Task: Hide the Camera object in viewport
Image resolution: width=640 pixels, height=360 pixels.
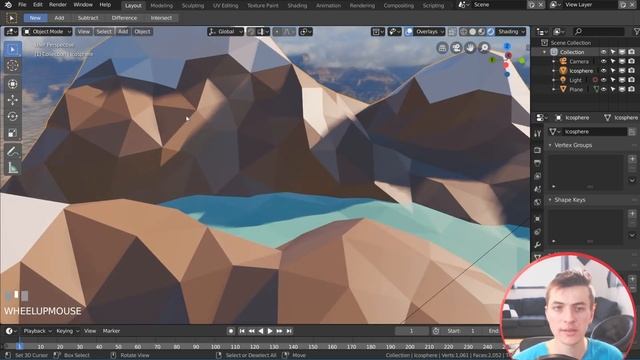Action: (x=603, y=61)
